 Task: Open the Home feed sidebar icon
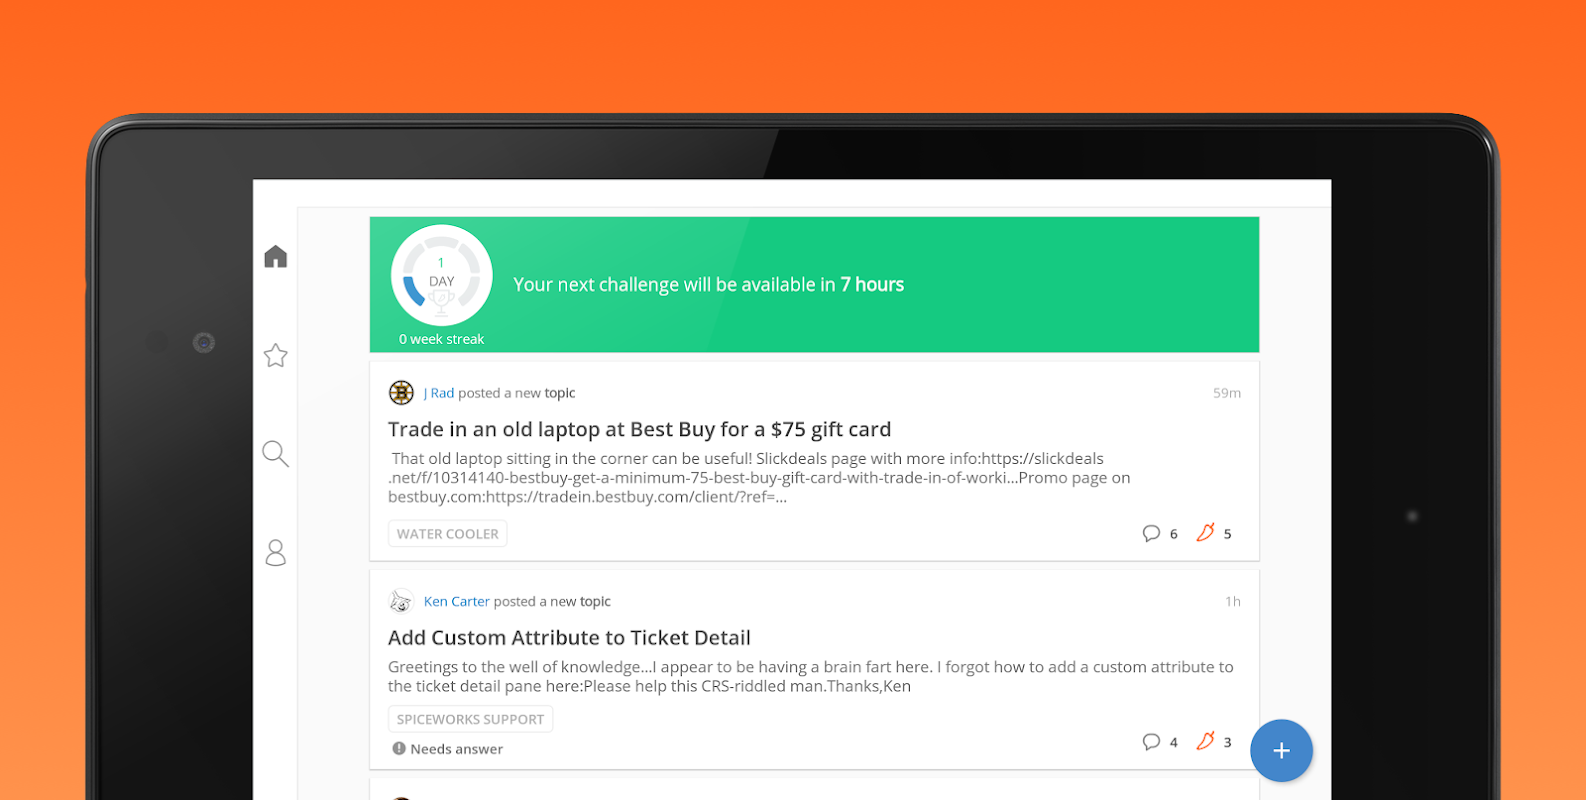coord(276,257)
